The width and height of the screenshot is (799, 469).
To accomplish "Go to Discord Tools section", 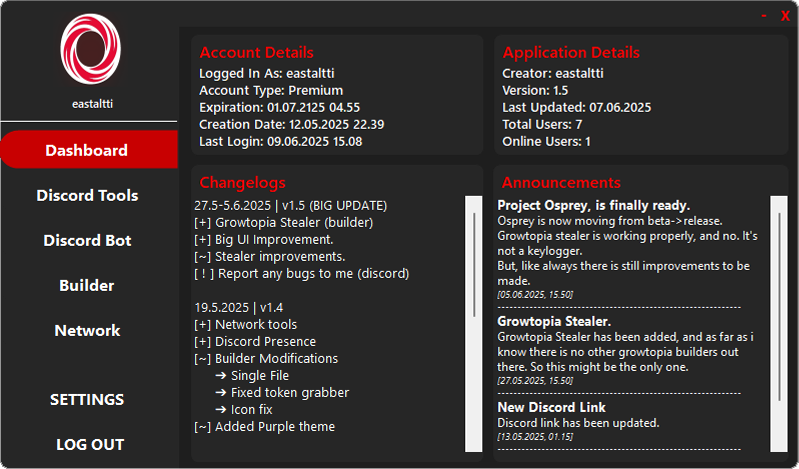I will pos(87,195).
